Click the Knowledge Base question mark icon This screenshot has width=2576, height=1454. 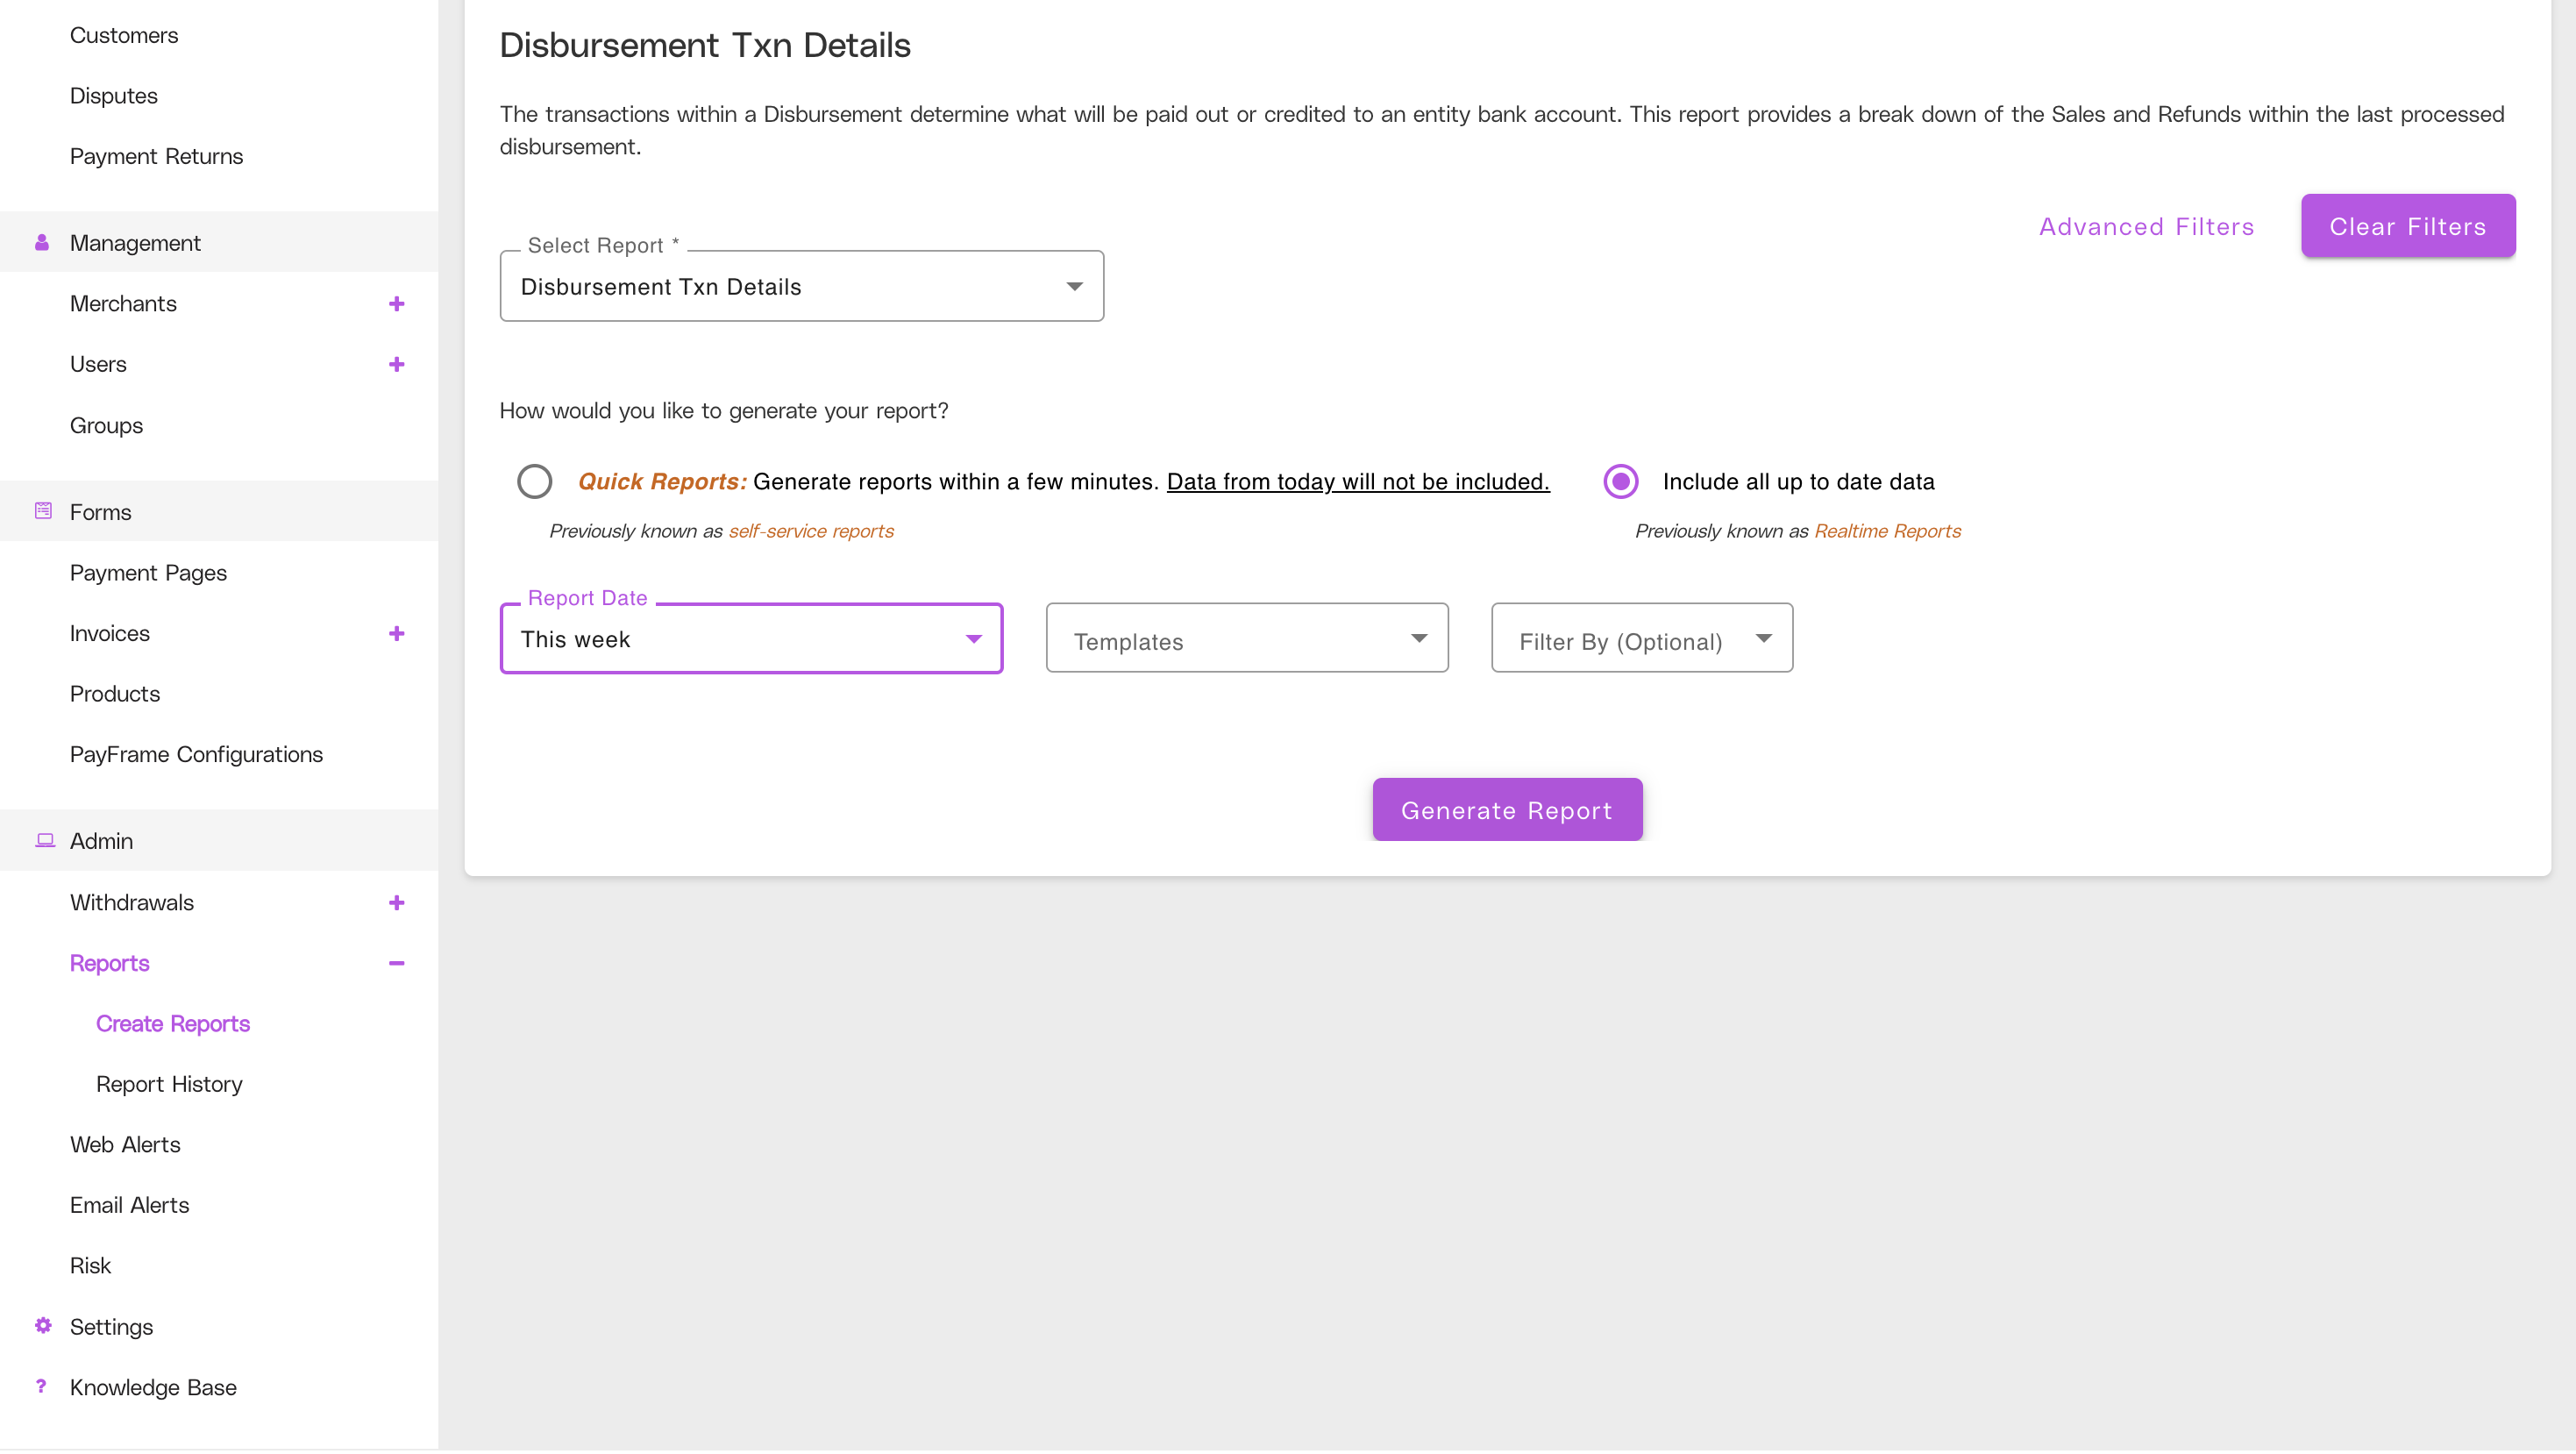[41, 1386]
